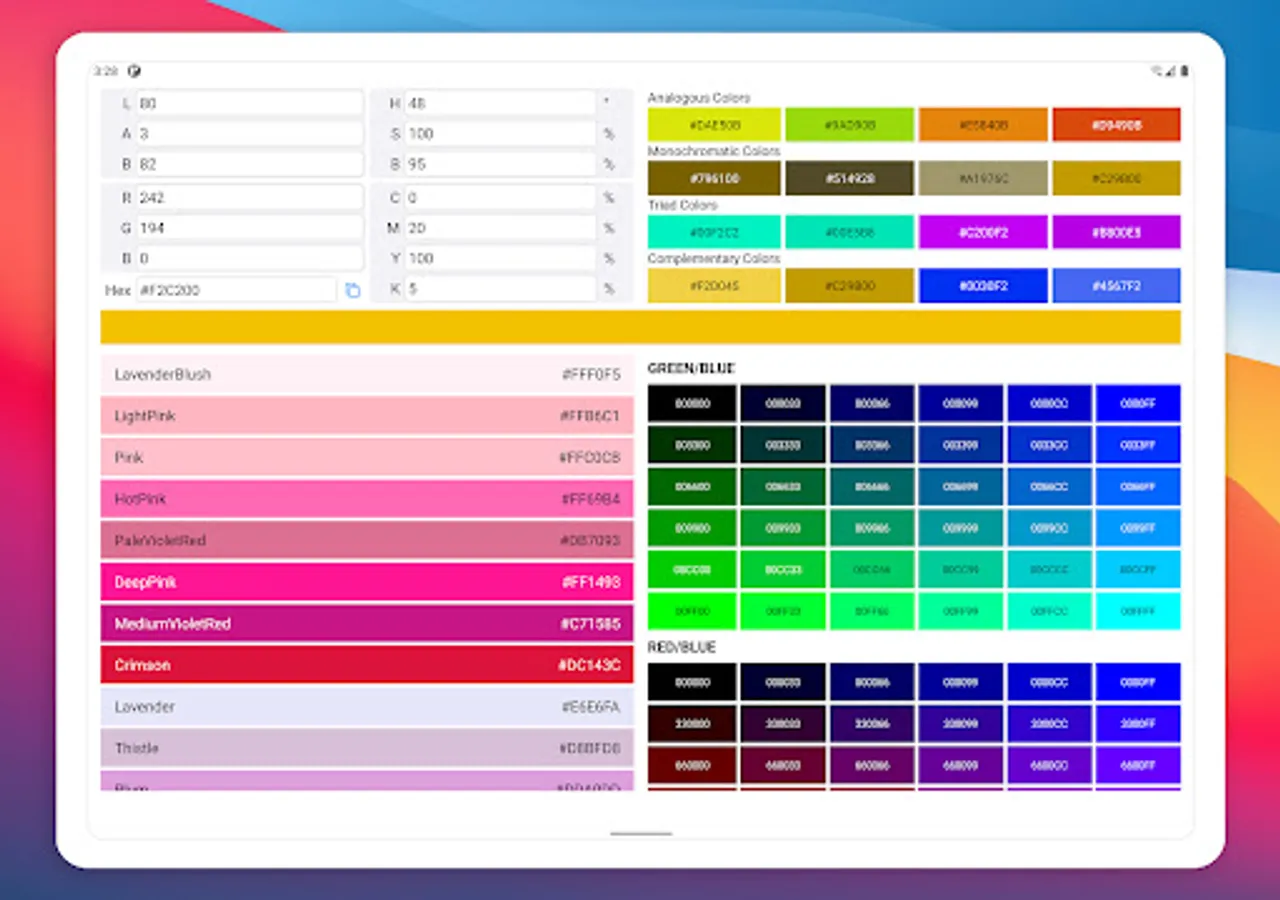Image resolution: width=1280 pixels, height=900 pixels.
Task: Select 6600CC in the RED/BLUE grid
Action: [1049, 765]
